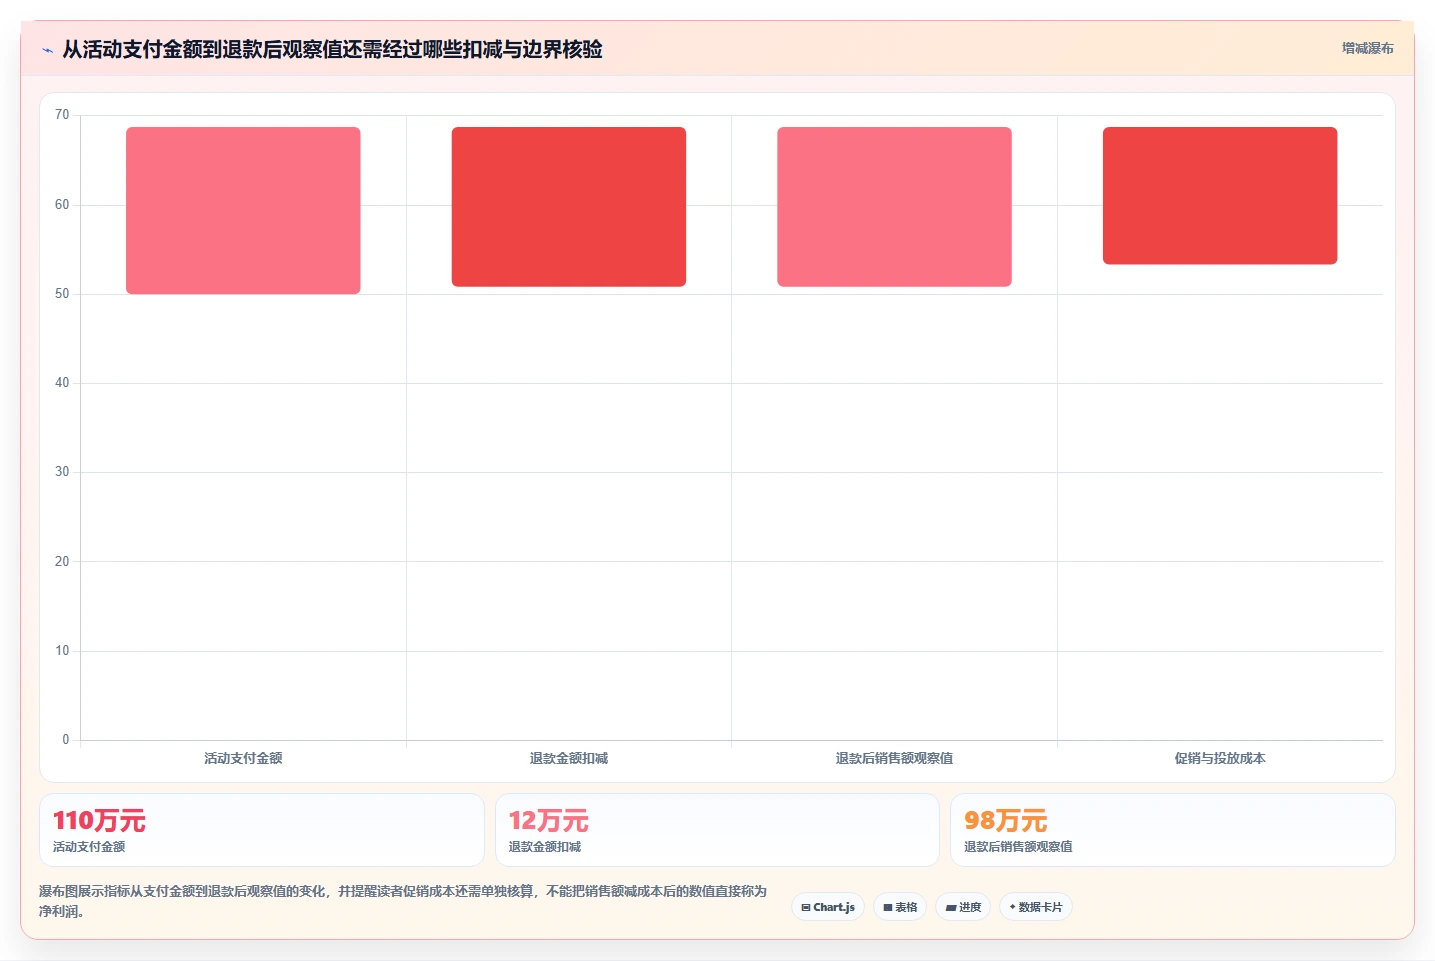The image size is (1435, 961).
Task: Click the 退款金额扣减 x-axis label
Action: click(569, 758)
